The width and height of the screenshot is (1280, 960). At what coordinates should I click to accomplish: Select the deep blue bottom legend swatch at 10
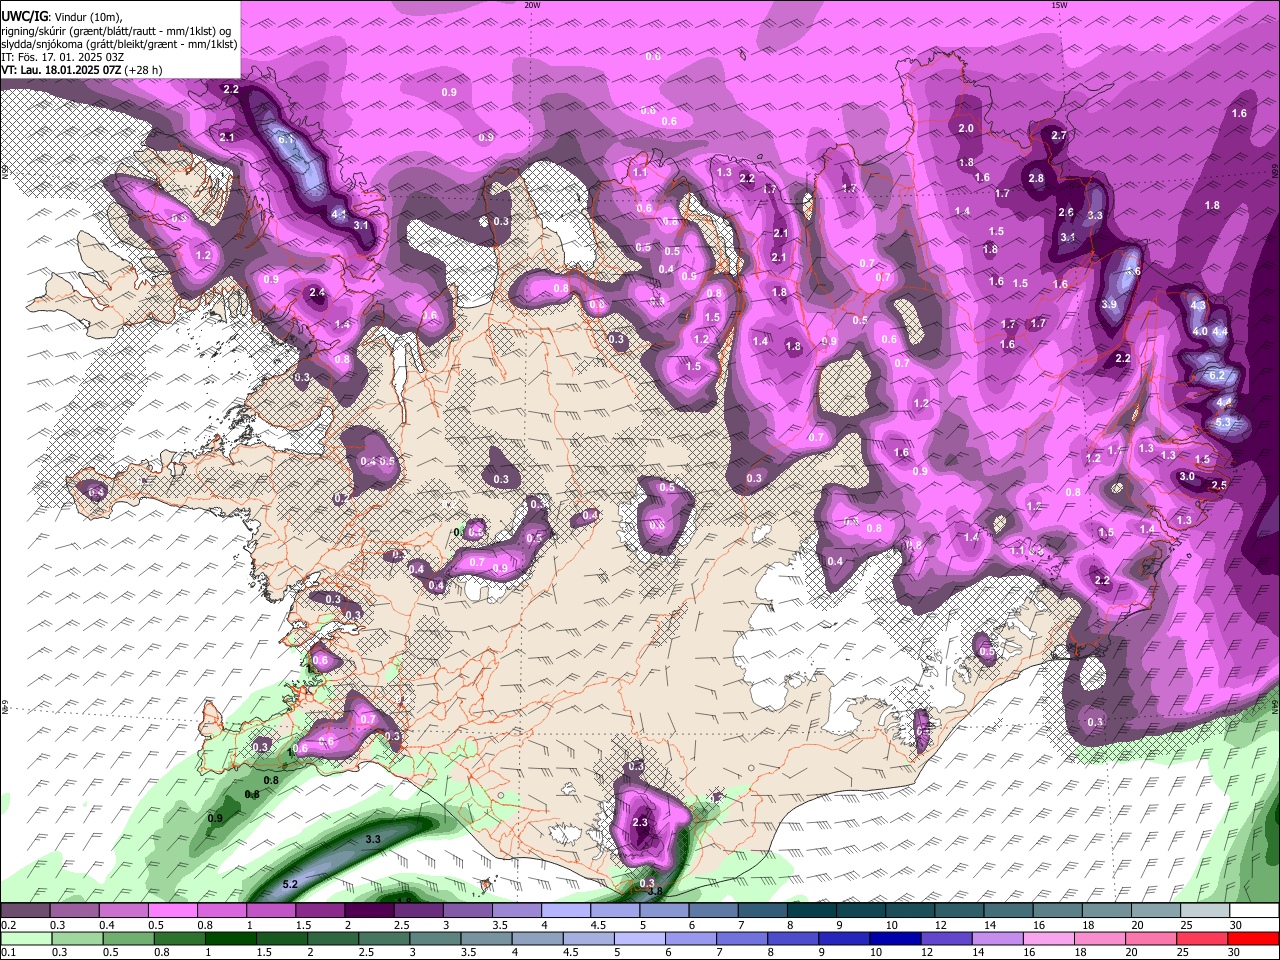coord(896,938)
